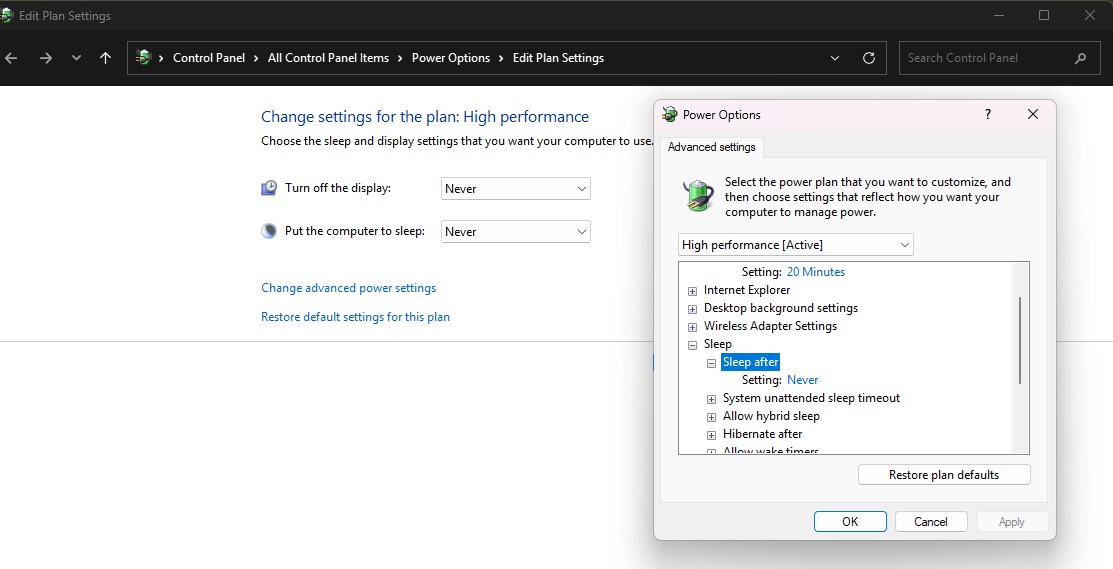This screenshot has width=1113, height=569.
Task: Click the Restore plan defaults button
Action: [943, 475]
